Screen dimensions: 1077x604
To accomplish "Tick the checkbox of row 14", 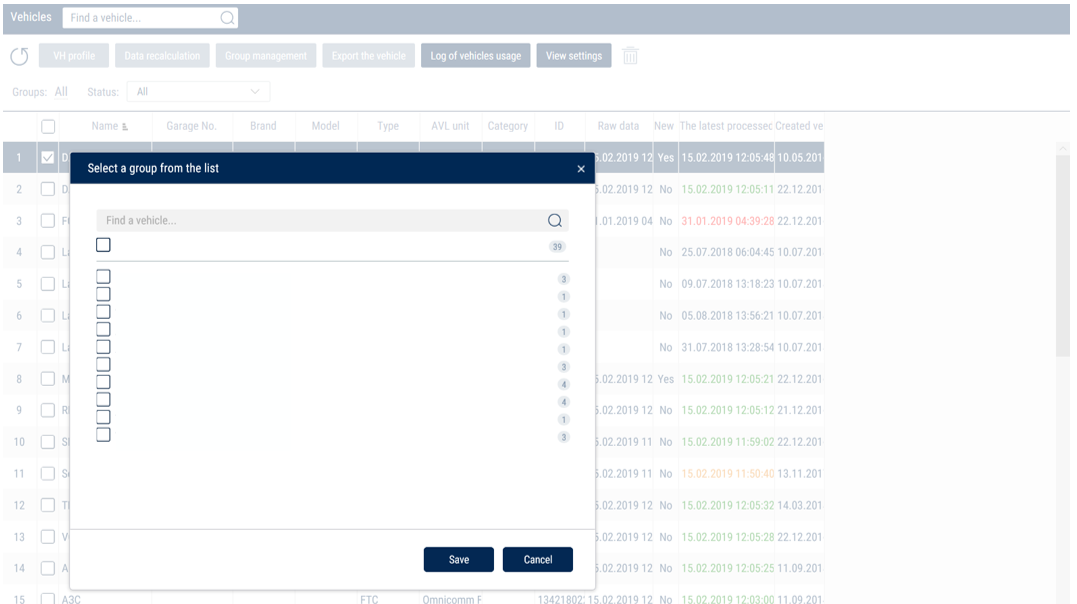I will (x=47, y=568).
